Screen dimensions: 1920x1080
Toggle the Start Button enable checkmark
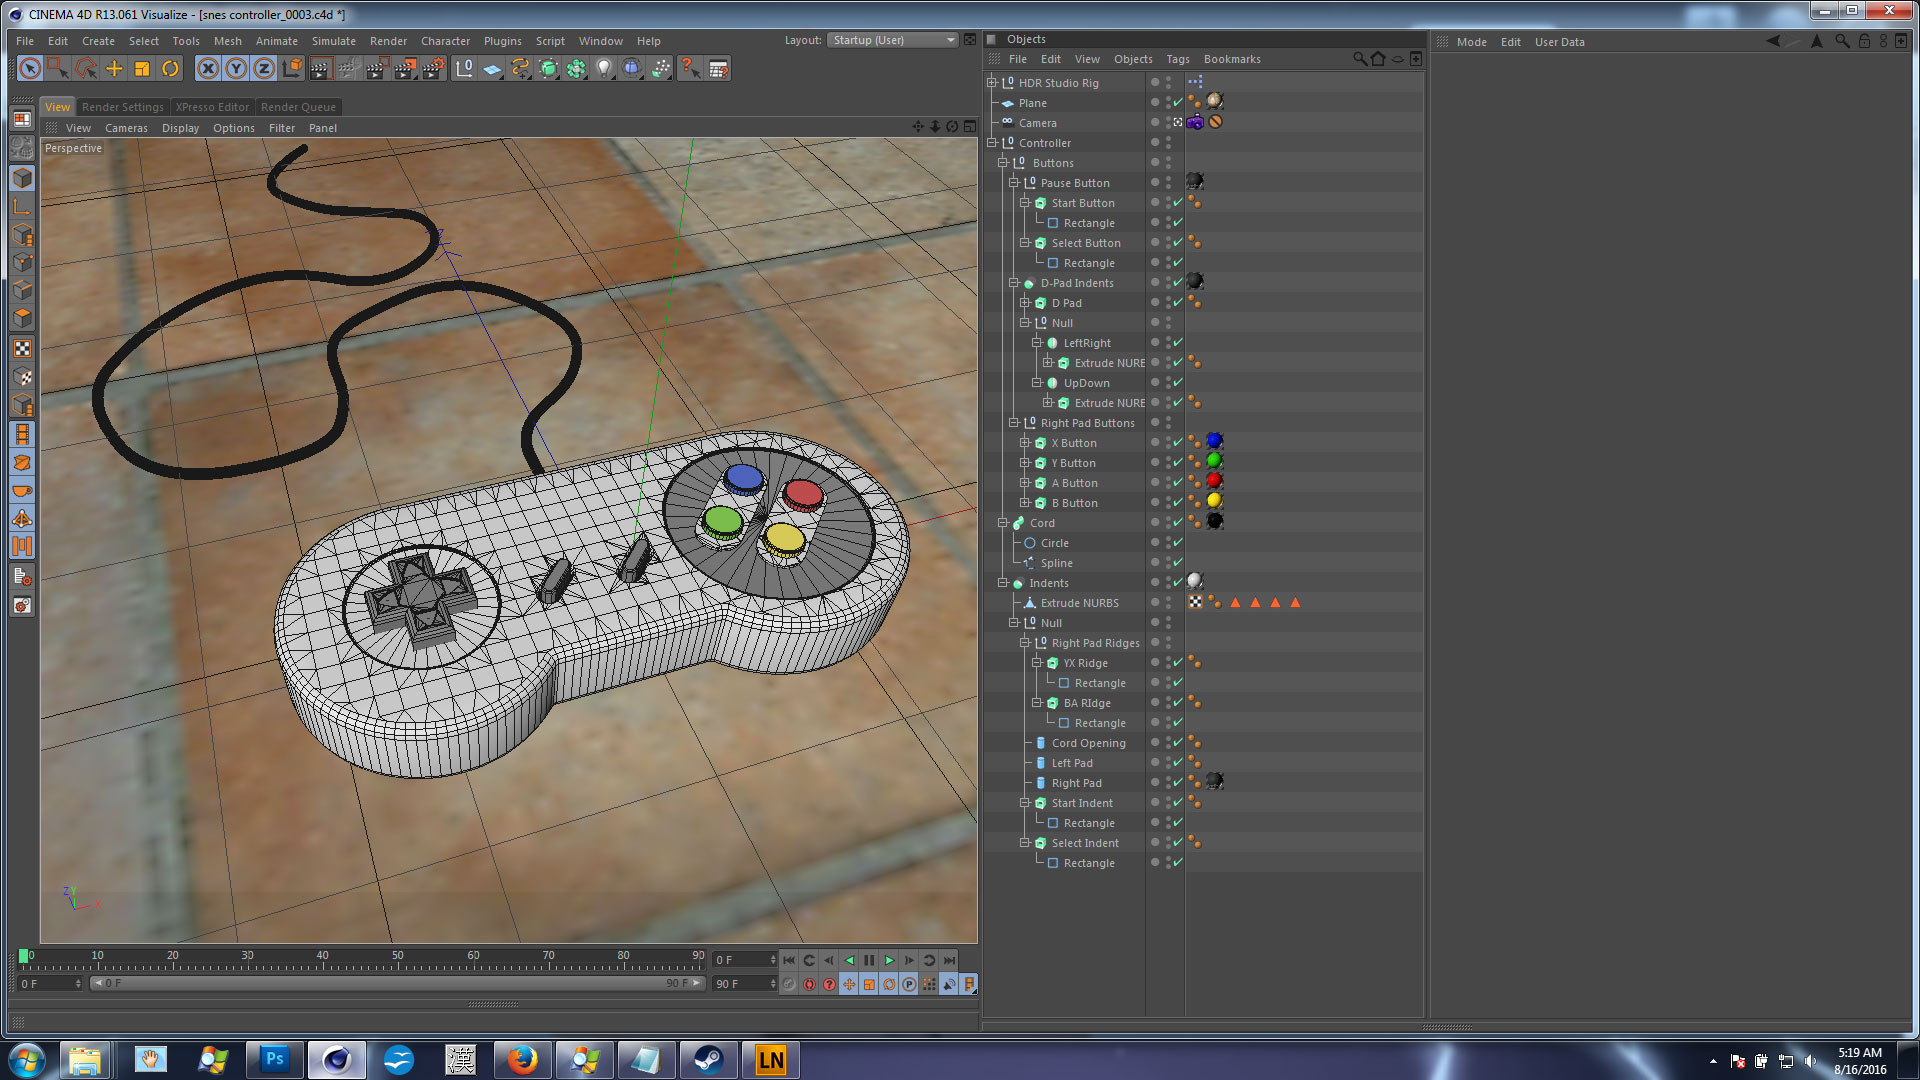click(1178, 203)
